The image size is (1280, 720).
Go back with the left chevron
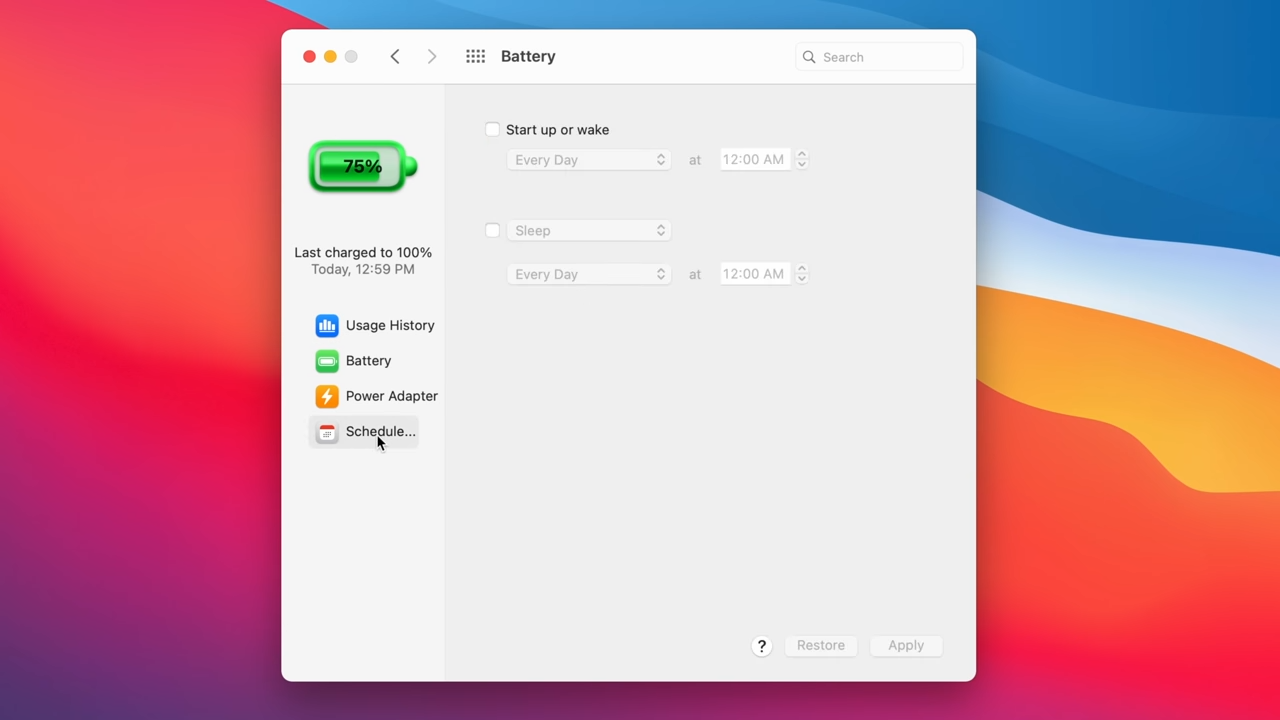(395, 57)
